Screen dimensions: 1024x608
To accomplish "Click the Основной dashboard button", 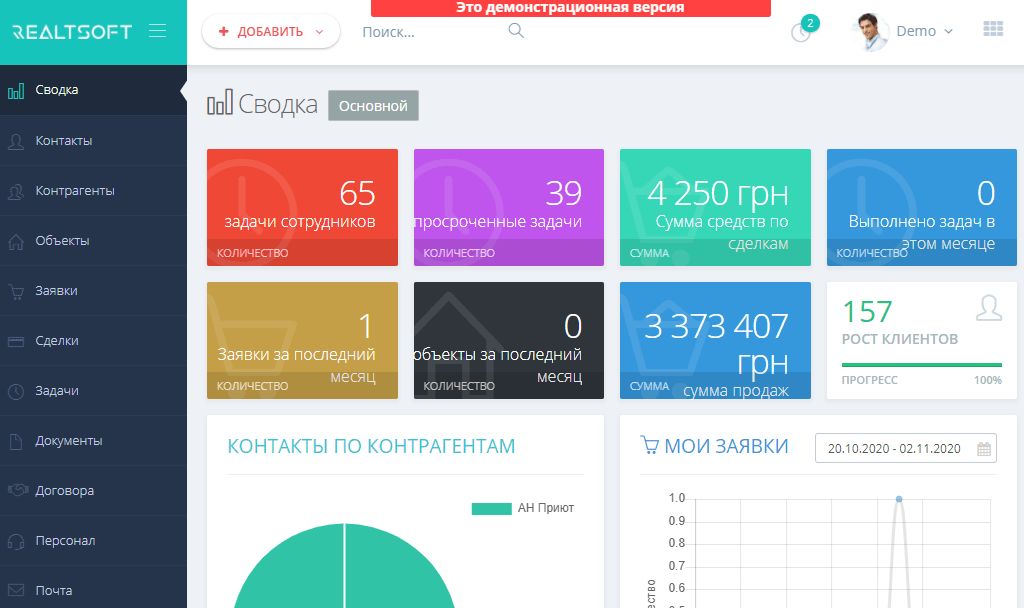I will [373, 106].
